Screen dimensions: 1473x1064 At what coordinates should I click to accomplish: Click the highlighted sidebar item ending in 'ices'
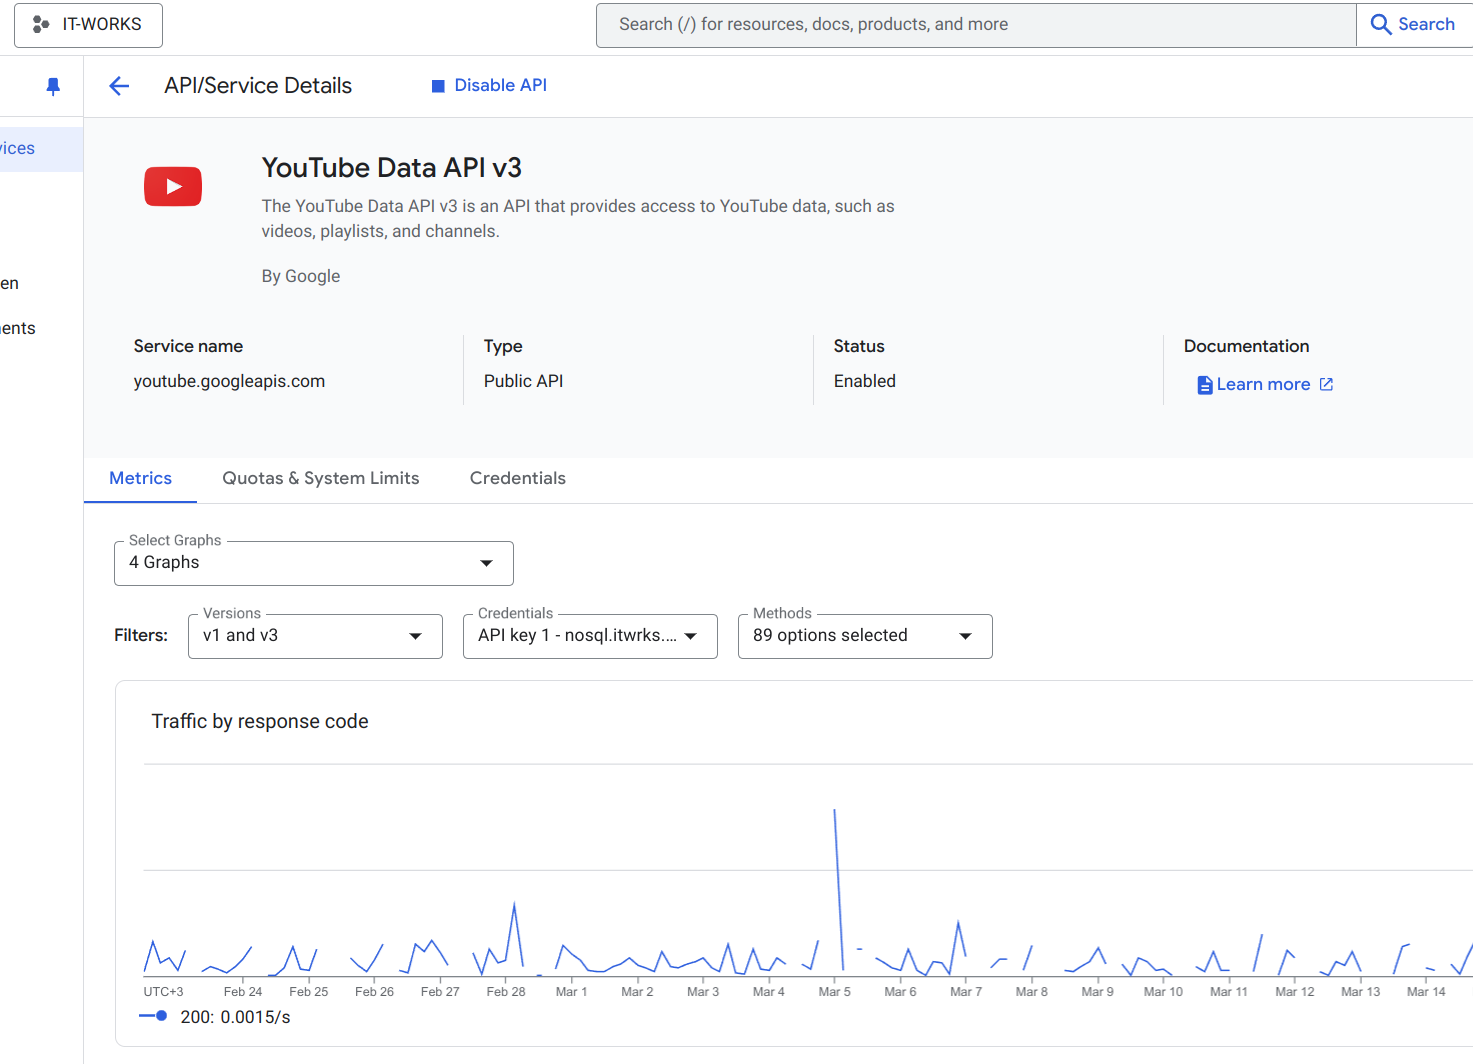pos(41,149)
